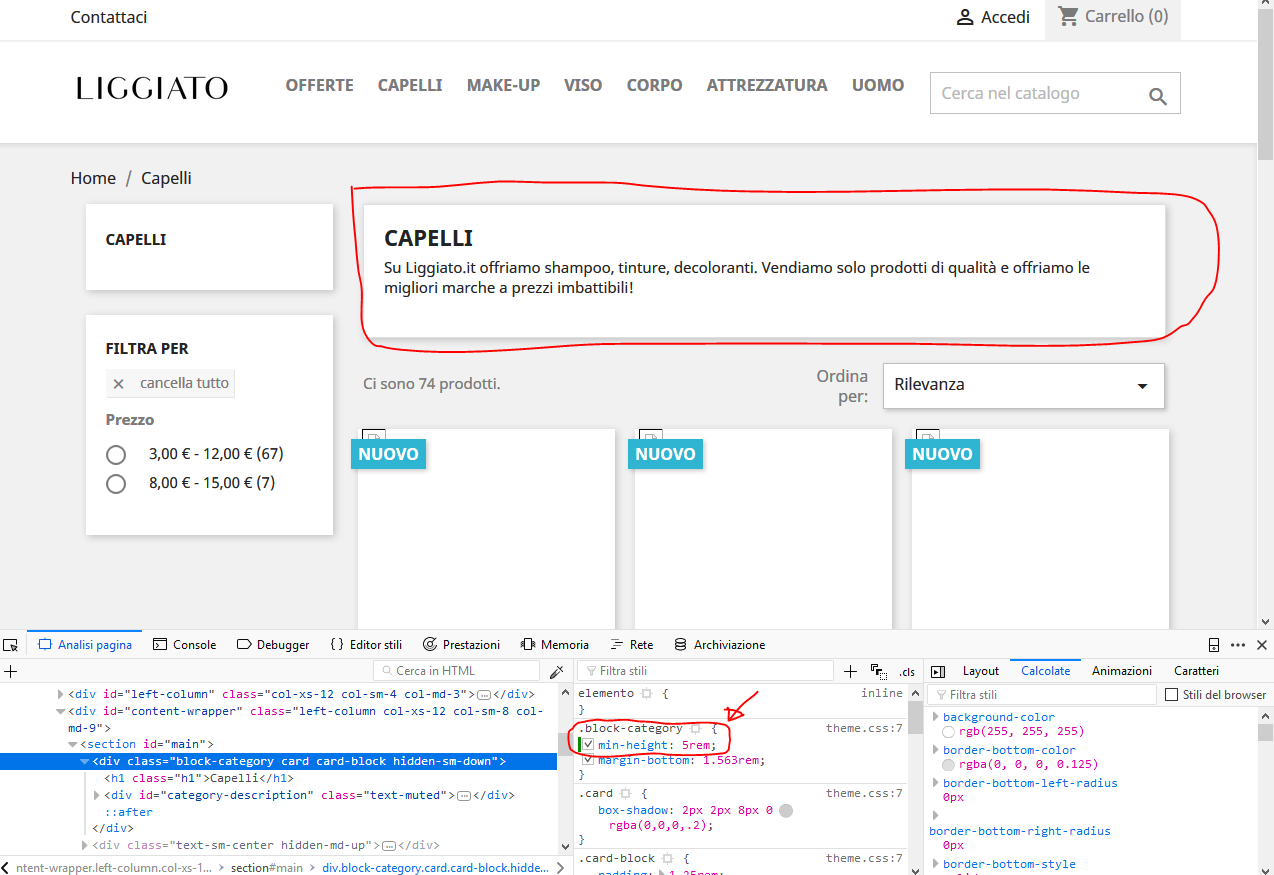The width and height of the screenshot is (1274, 875).
Task: Open the Caratteri sidebar tab
Action: (1196, 671)
